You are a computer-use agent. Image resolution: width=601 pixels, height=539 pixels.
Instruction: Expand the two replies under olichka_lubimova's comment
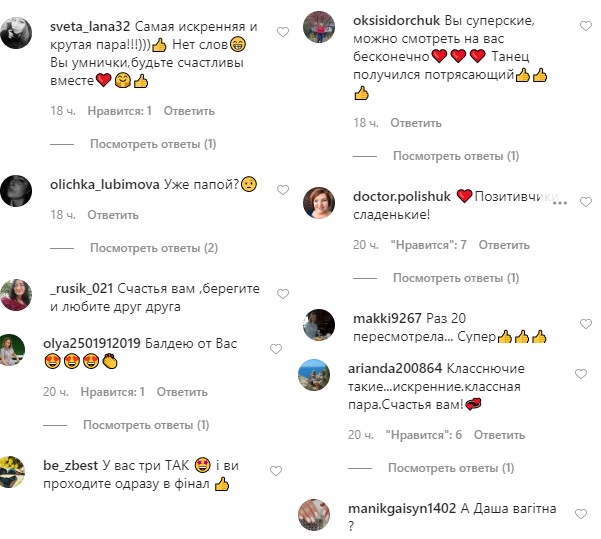click(x=154, y=248)
